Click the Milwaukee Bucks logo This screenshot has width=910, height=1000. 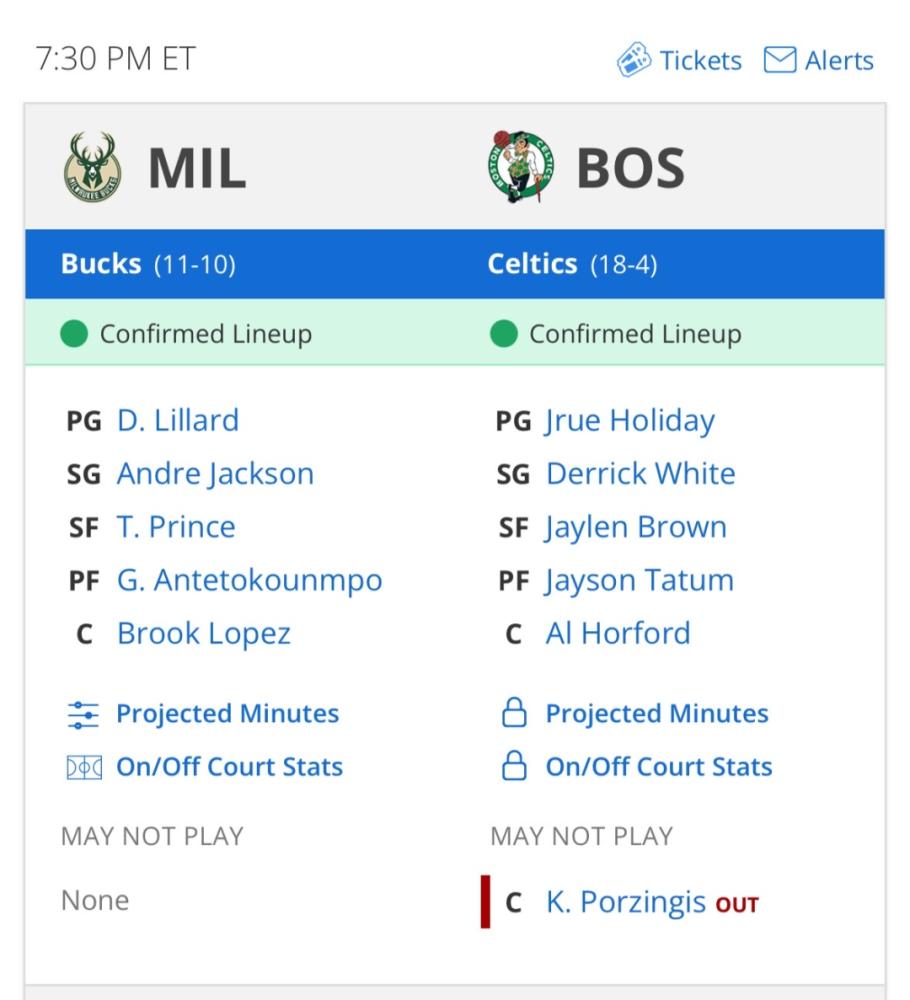click(92, 167)
